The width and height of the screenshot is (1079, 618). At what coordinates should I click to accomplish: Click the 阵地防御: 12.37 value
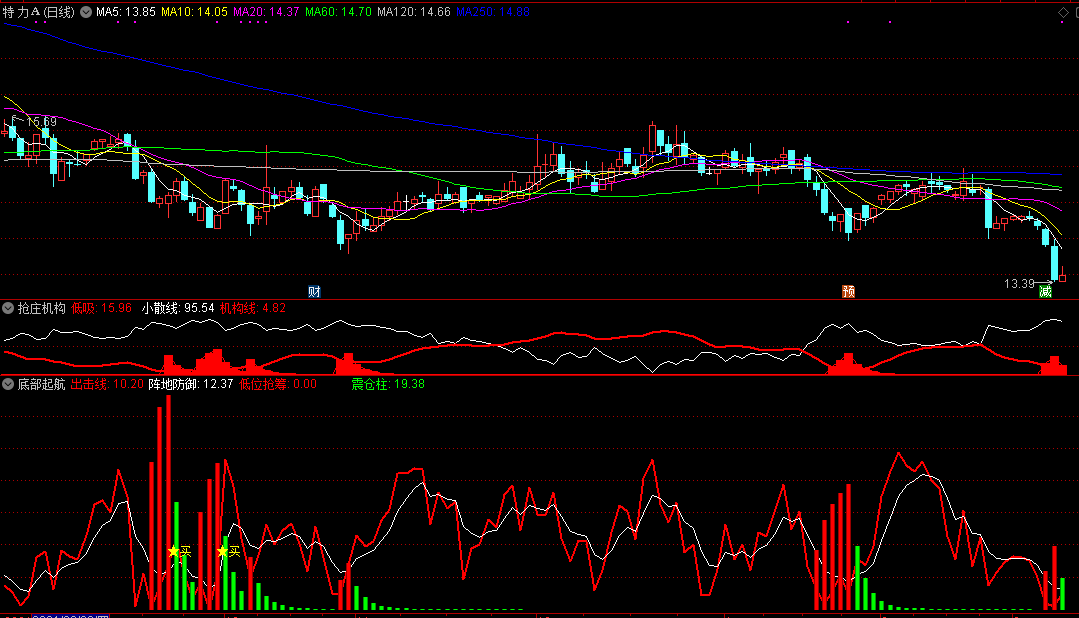tap(191, 384)
